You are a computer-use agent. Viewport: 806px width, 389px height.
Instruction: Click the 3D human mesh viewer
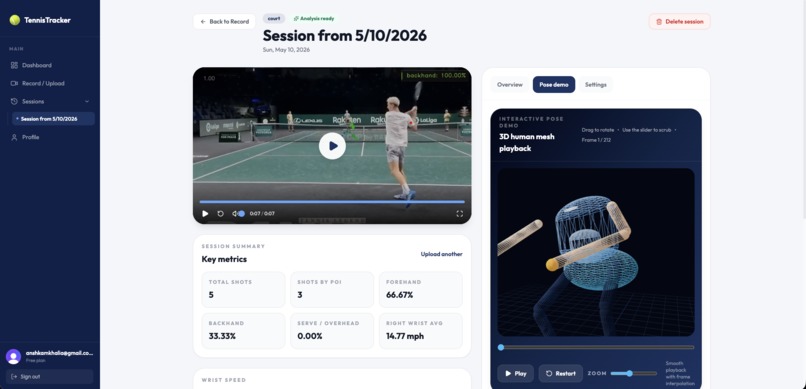pos(596,252)
